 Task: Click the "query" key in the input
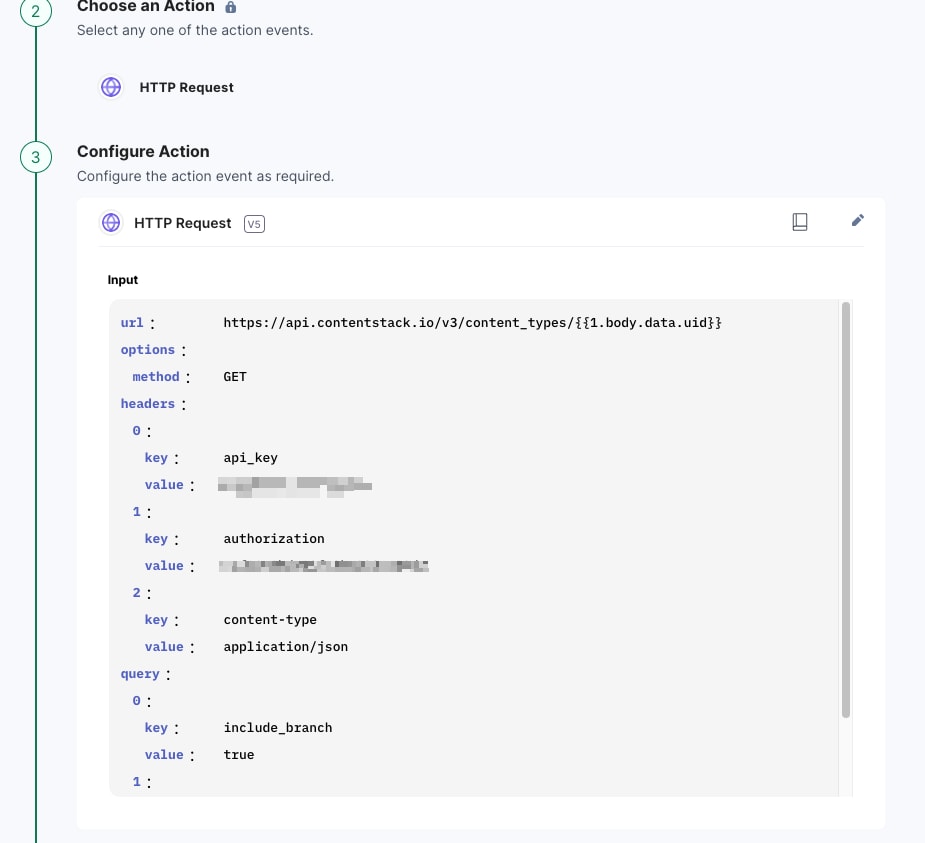[141, 674]
